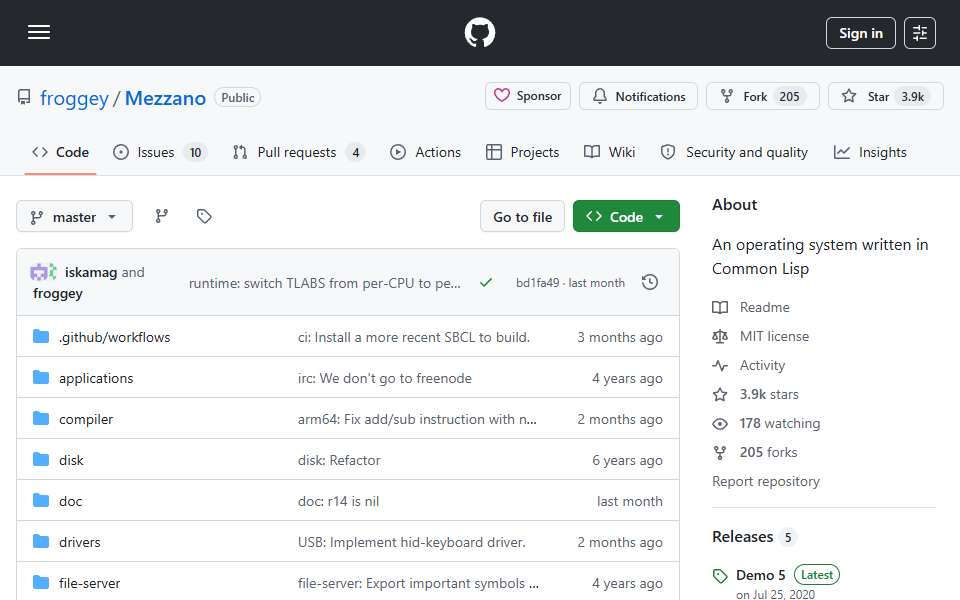Open the Pull requests tab
The width and height of the screenshot is (960, 600).
(299, 152)
